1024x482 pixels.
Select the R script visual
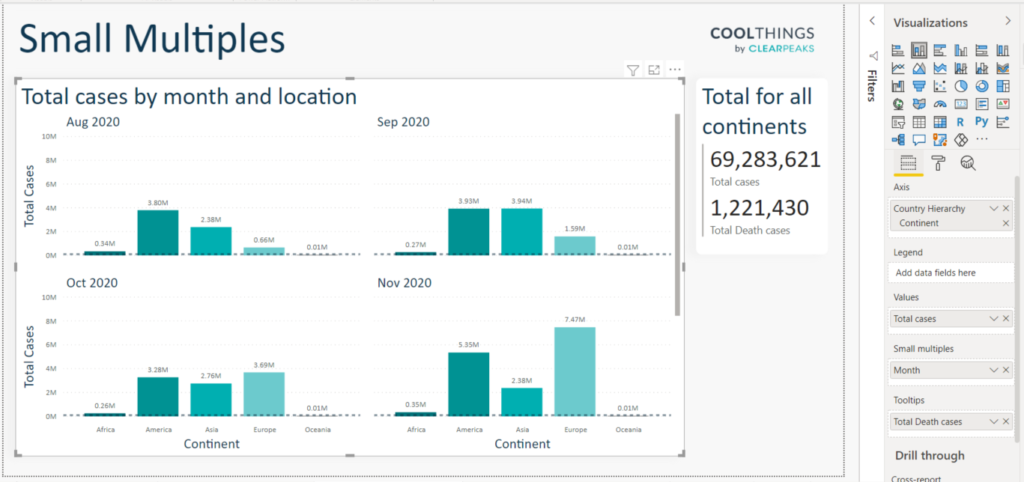961,121
